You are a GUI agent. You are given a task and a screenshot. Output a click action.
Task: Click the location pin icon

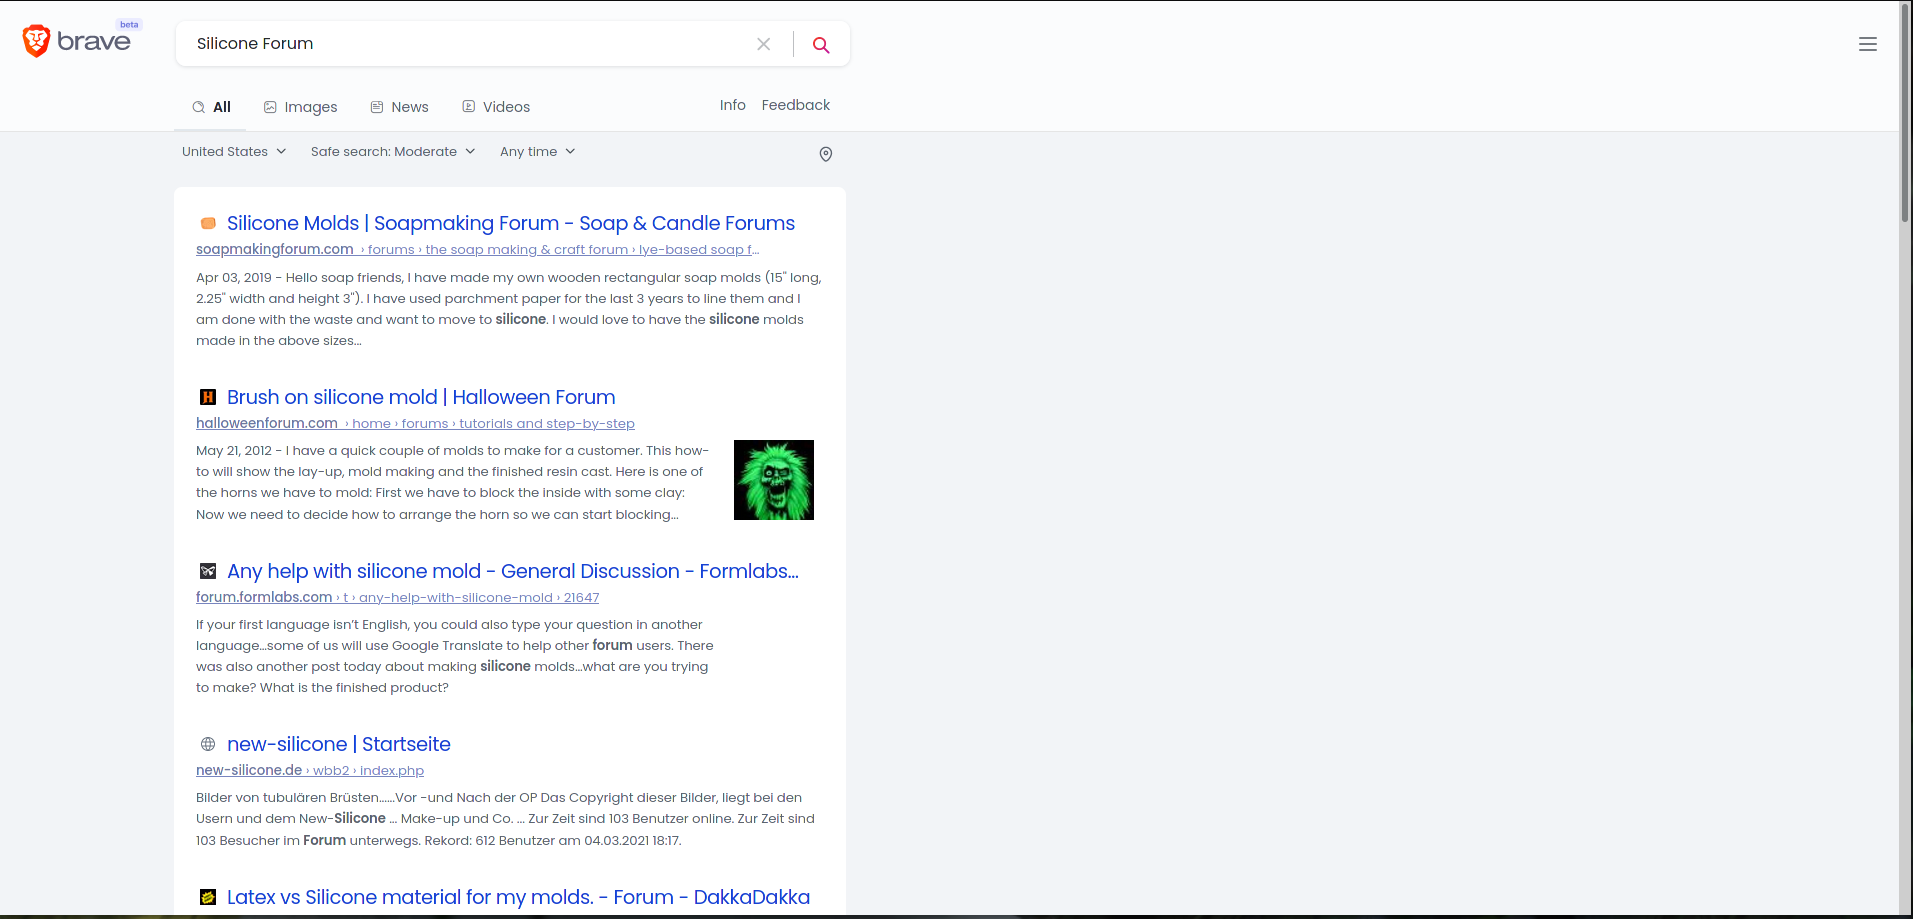click(826, 154)
